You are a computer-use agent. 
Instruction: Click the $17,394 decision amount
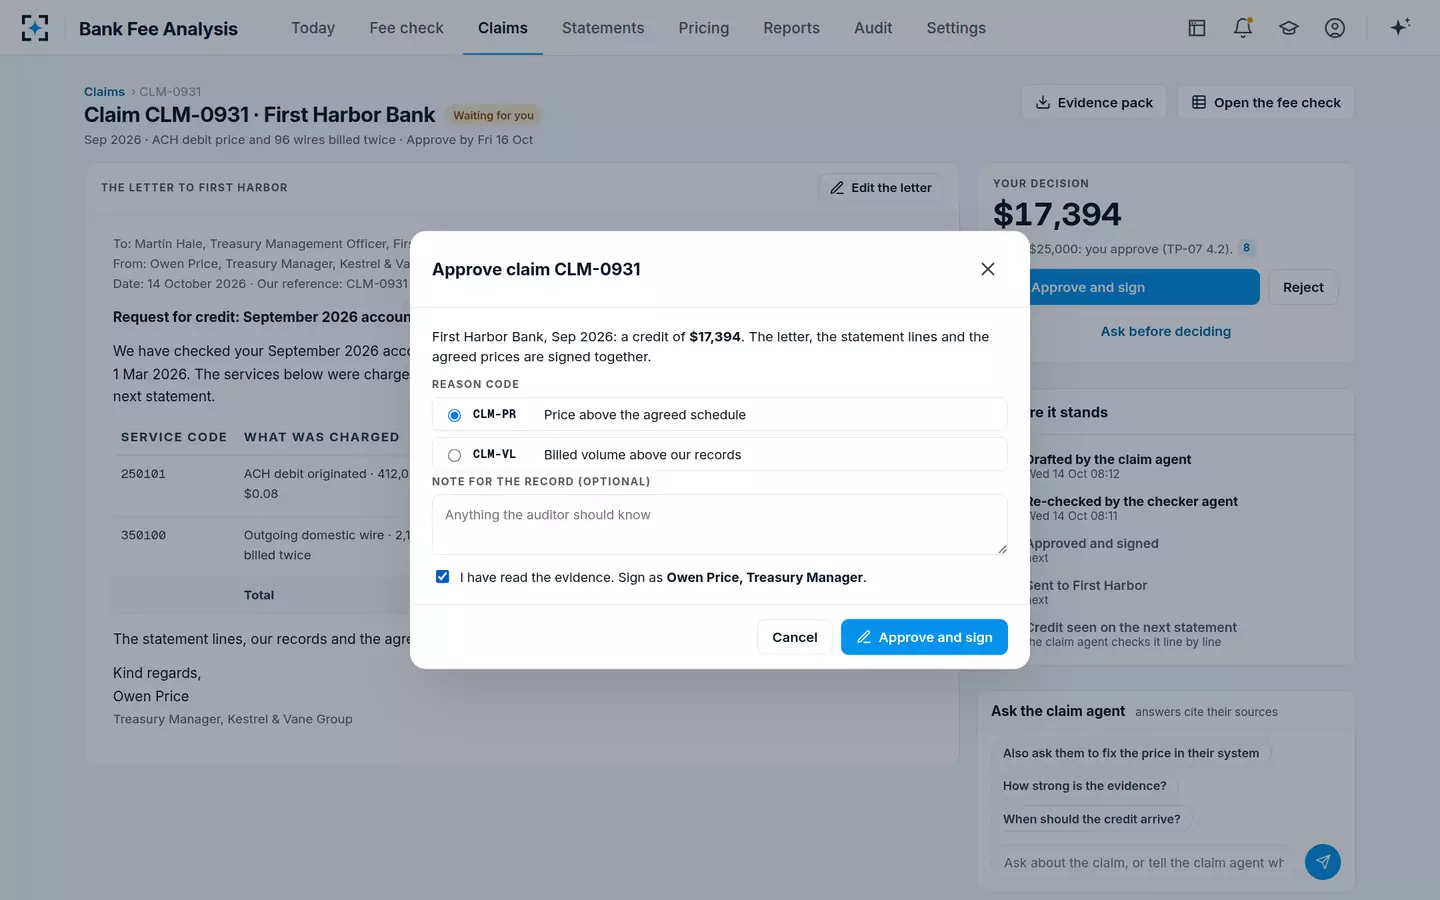point(1057,214)
